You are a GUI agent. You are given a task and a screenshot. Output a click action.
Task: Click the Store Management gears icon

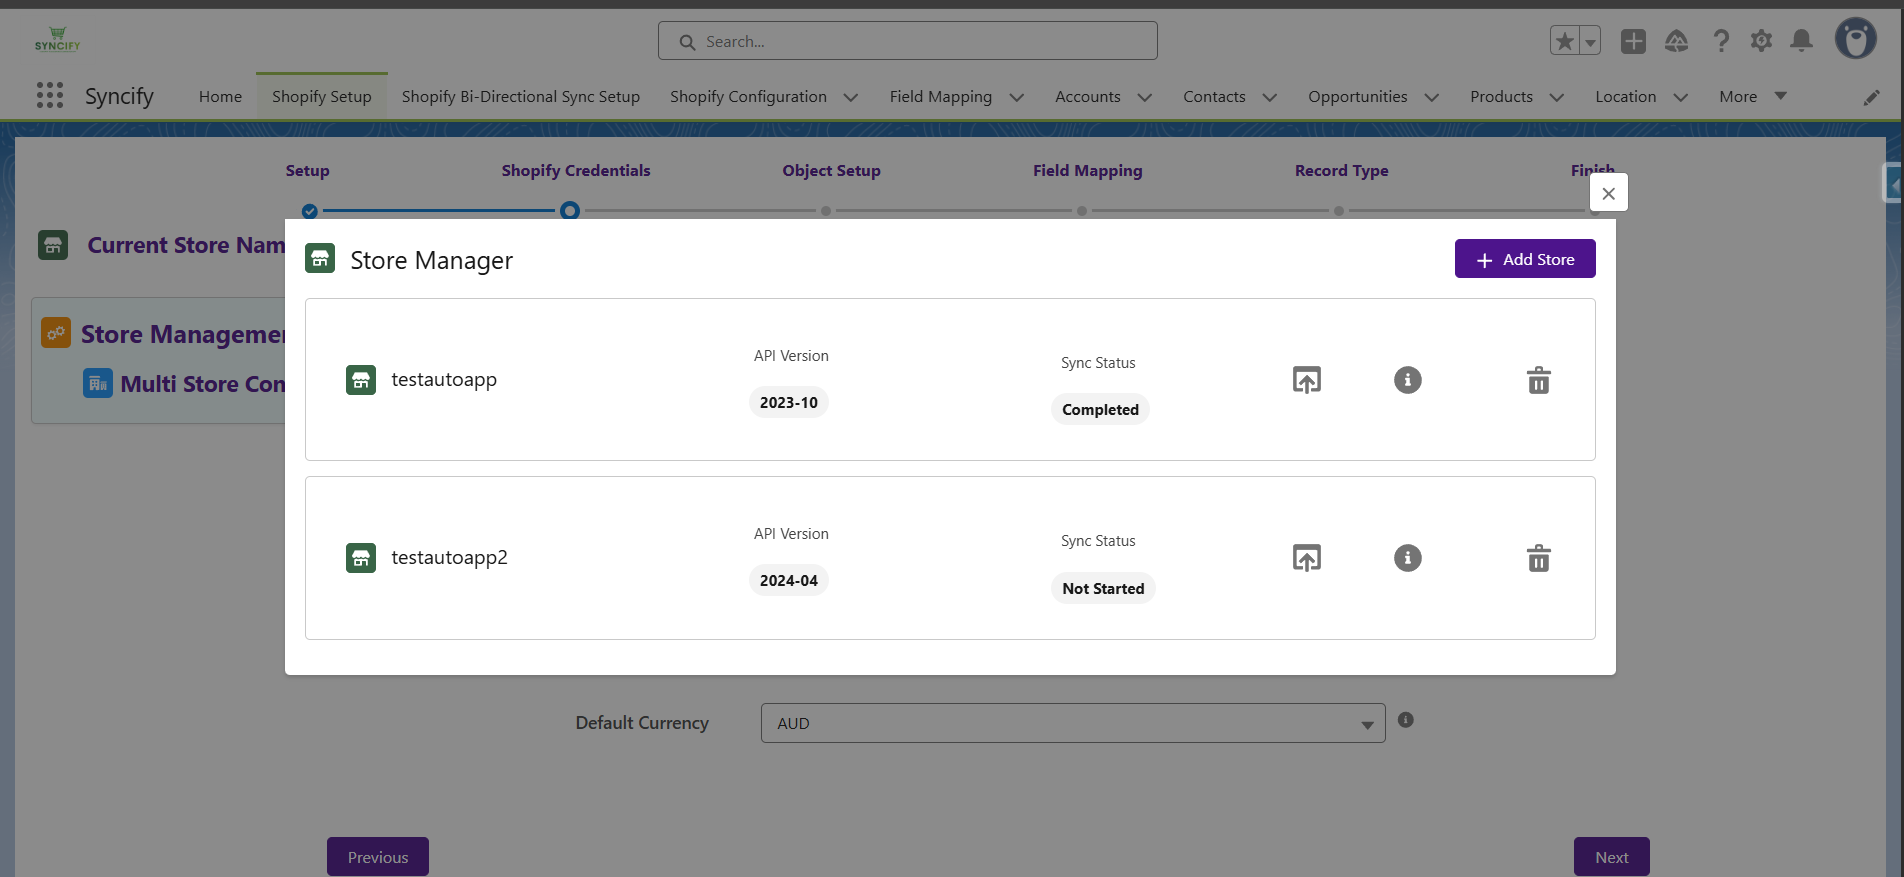point(56,333)
